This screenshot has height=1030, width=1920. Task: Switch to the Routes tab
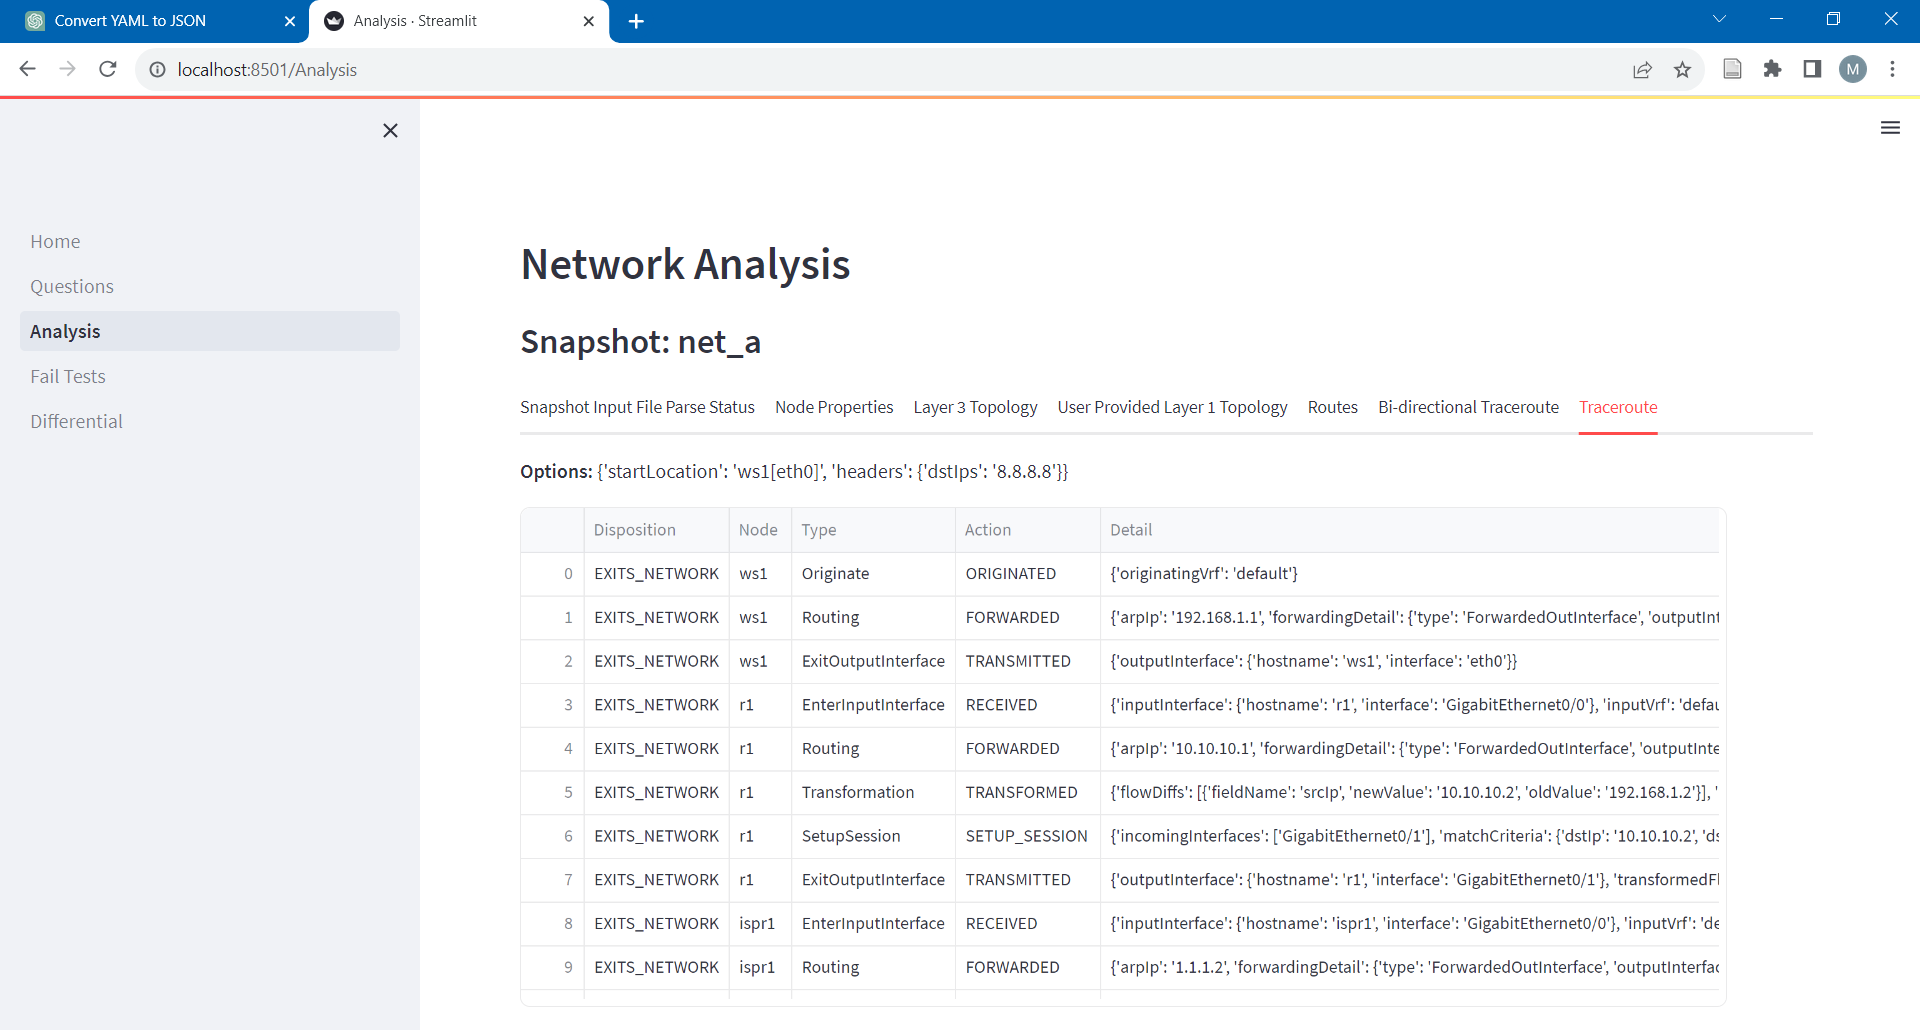coord(1332,407)
